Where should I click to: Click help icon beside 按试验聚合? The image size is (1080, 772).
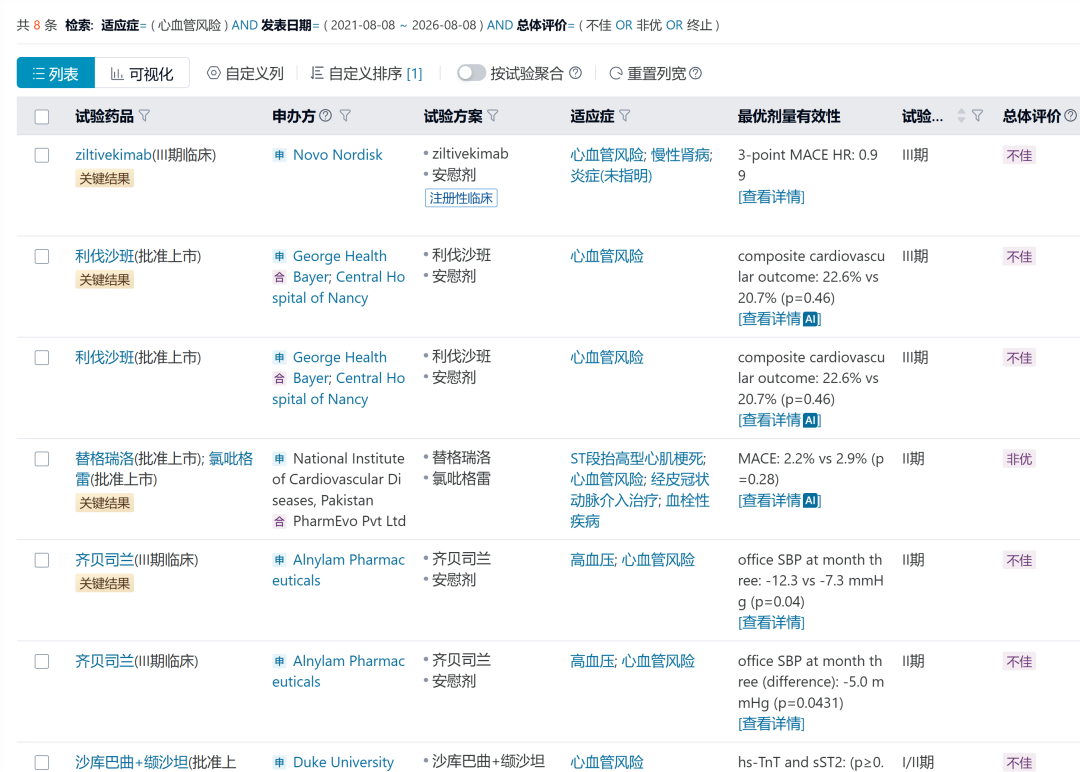tap(576, 72)
